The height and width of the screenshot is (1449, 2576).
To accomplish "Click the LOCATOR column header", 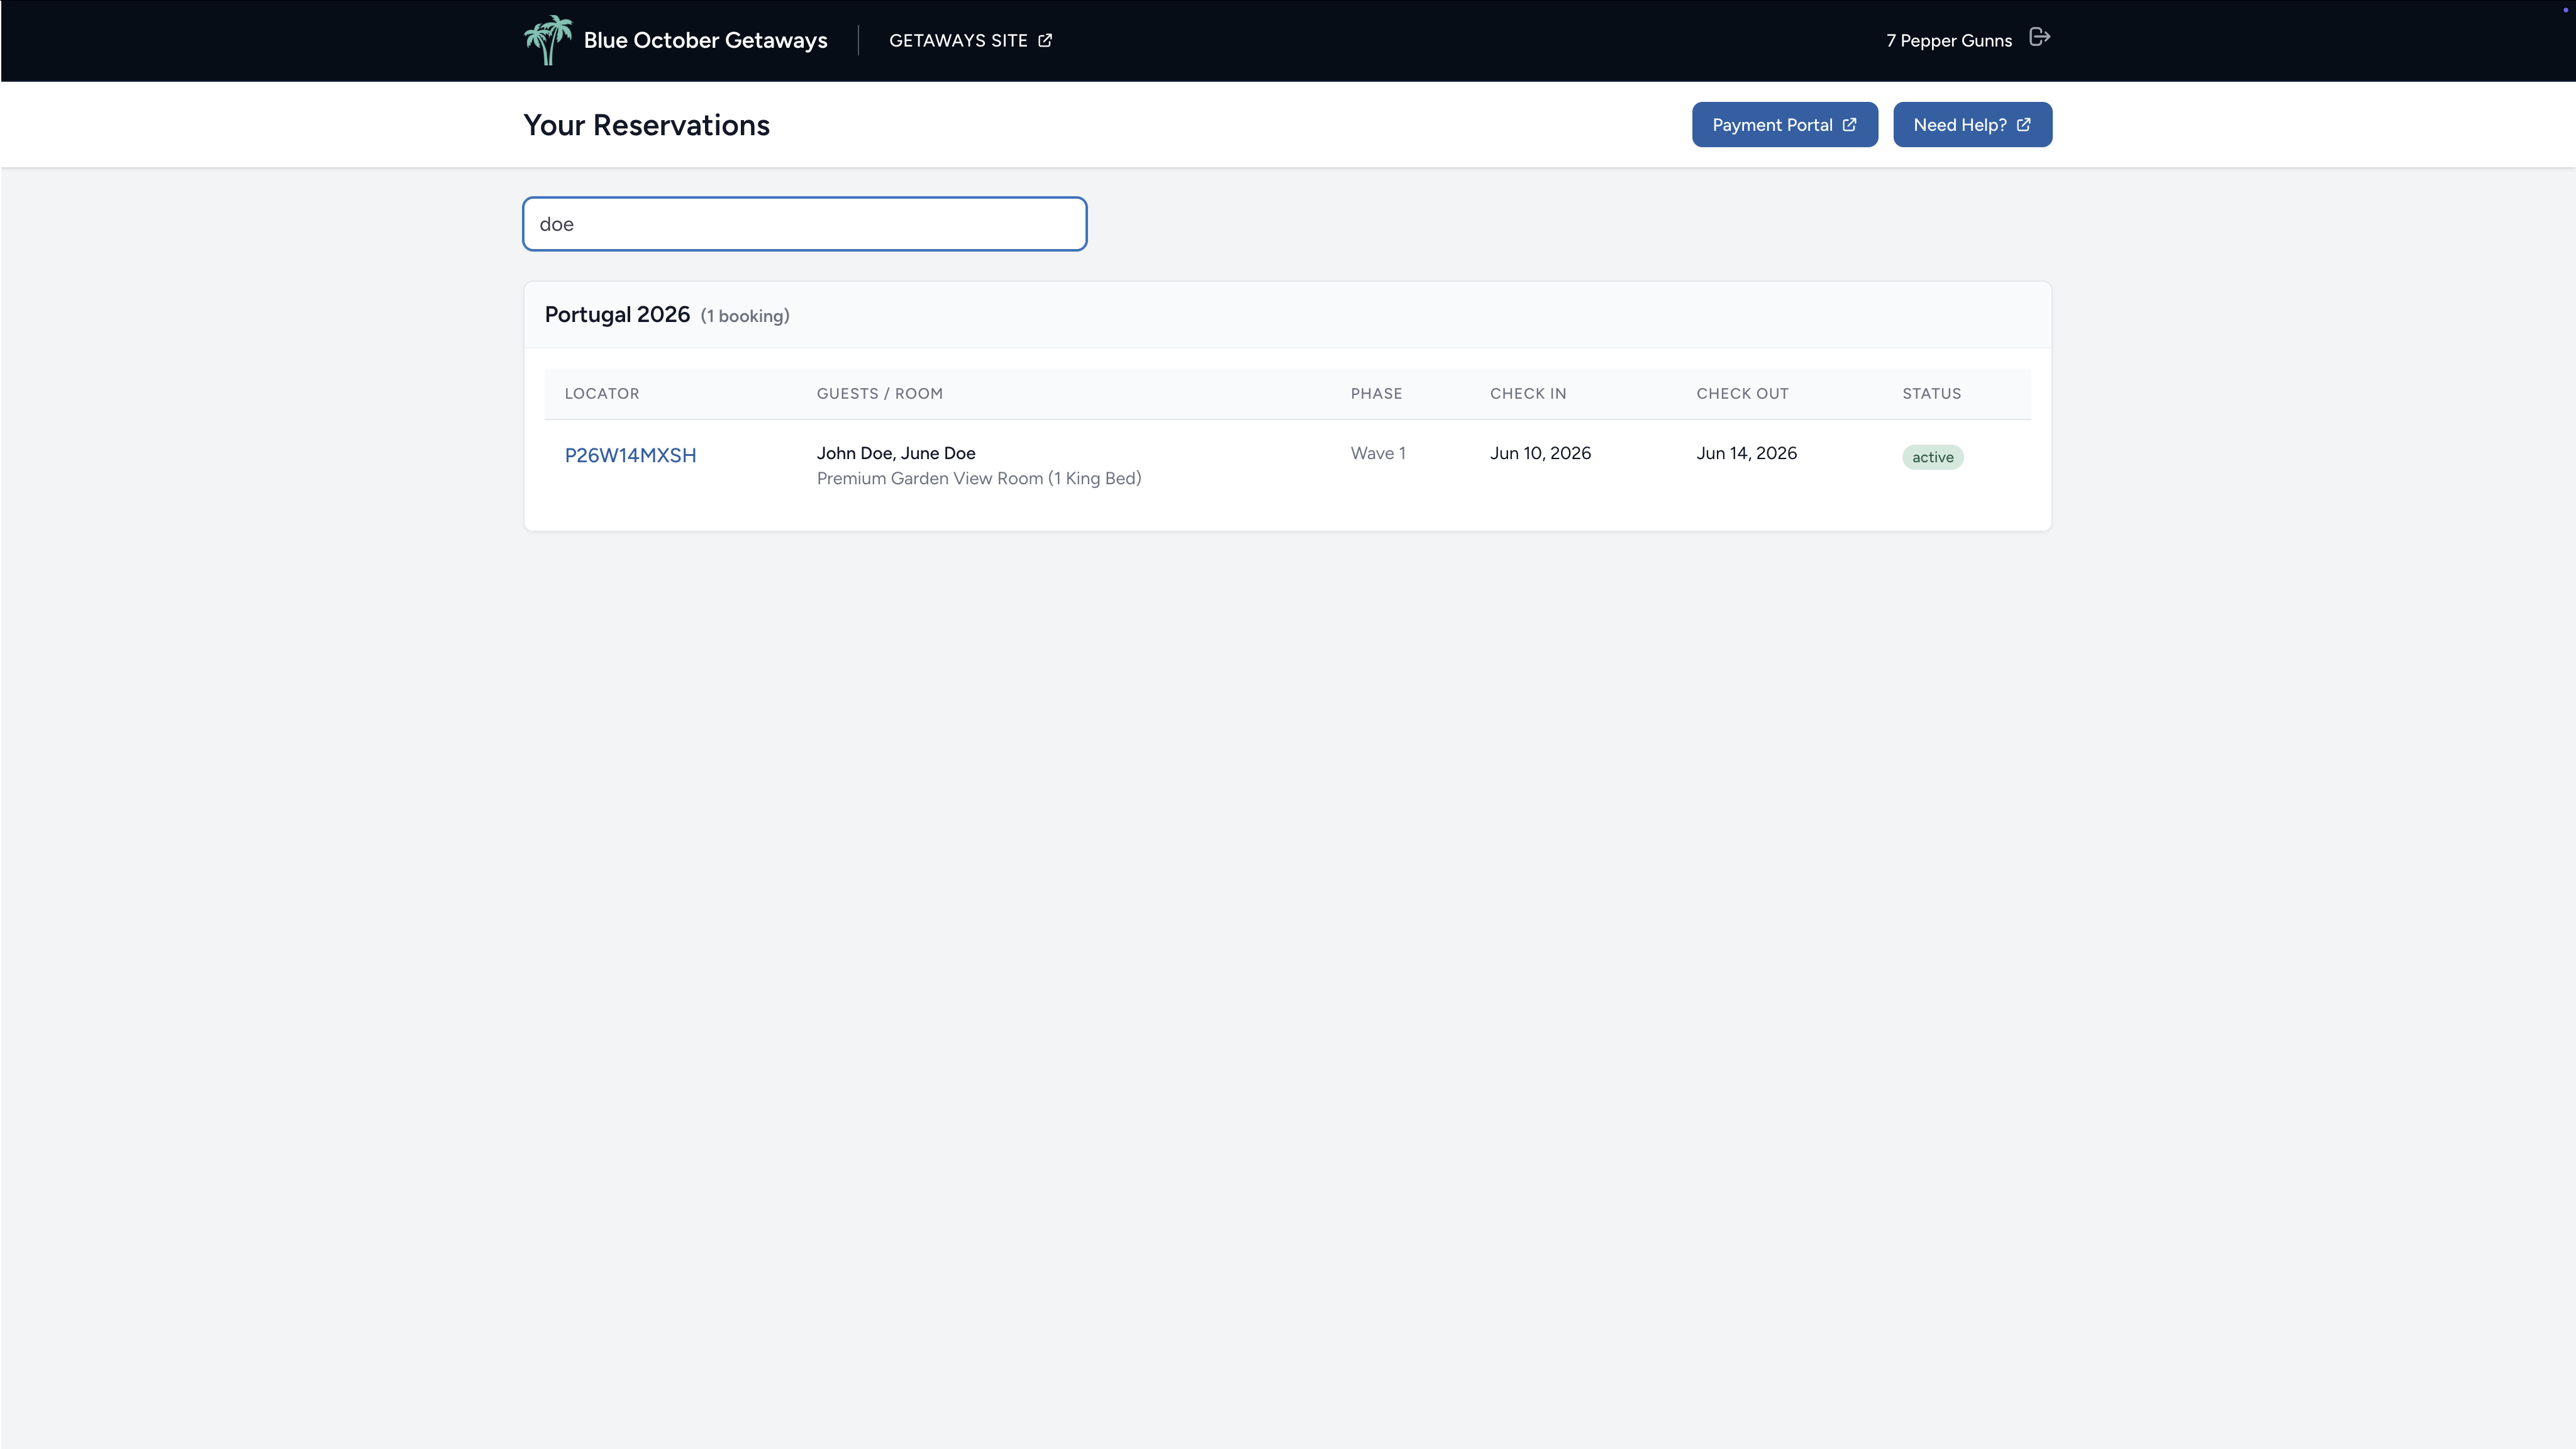I will click(602, 393).
